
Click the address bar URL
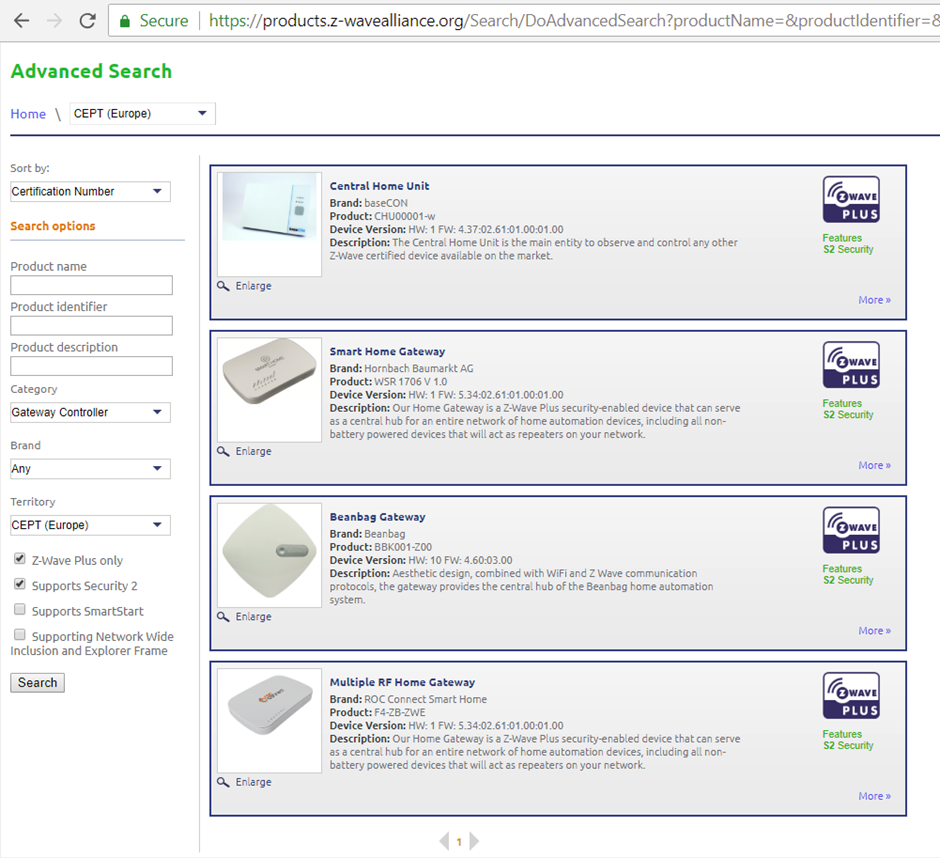(x=573, y=20)
